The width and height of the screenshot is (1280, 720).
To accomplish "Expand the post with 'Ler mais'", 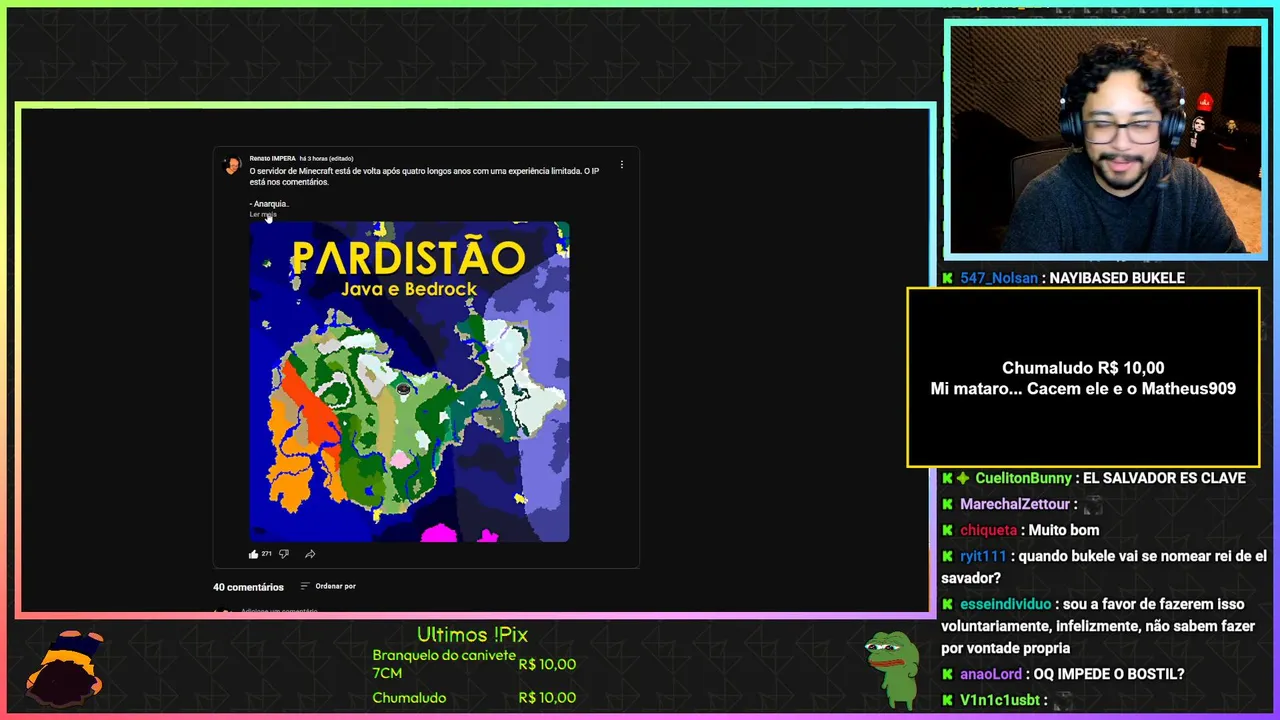I will [263, 214].
